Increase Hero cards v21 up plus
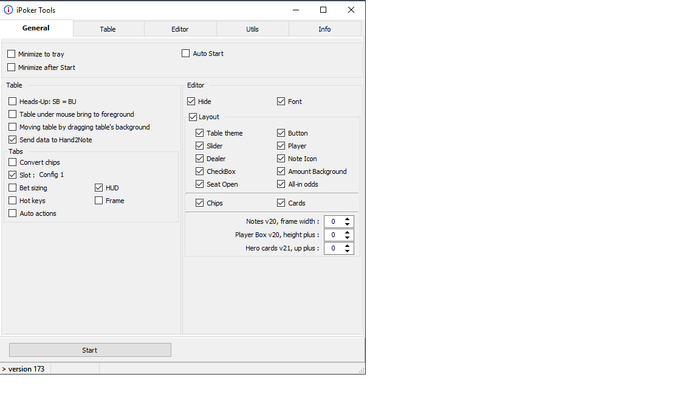Screen dimensions: 700x394 click(x=347, y=246)
